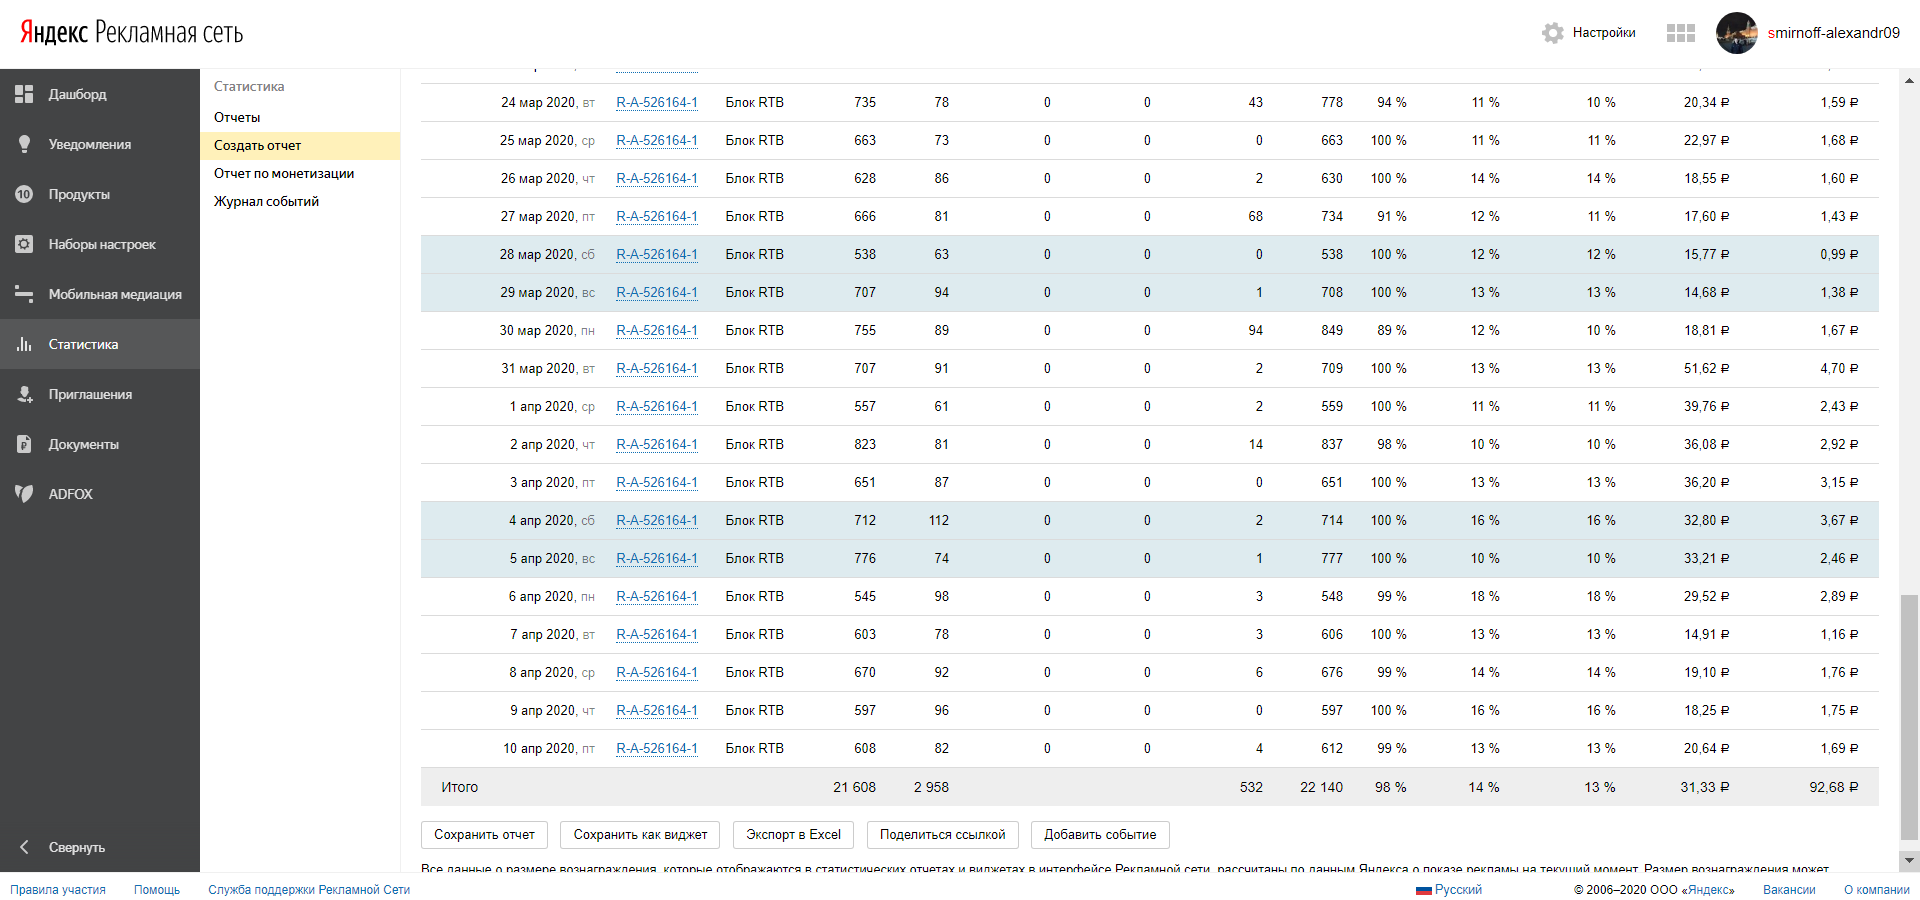The image size is (1920, 900).
Task: Open the Yandex services grid icon
Action: pyautogui.click(x=1680, y=33)
